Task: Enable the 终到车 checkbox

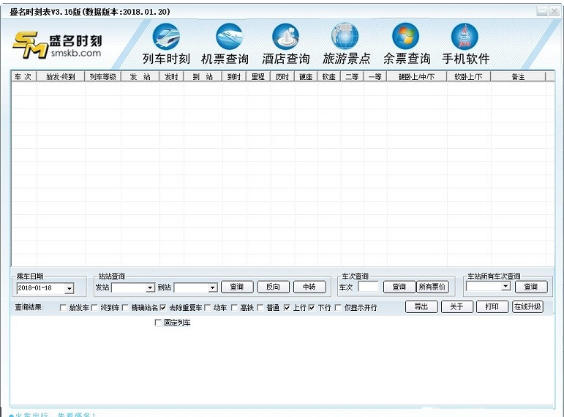Action: (94, 308)
